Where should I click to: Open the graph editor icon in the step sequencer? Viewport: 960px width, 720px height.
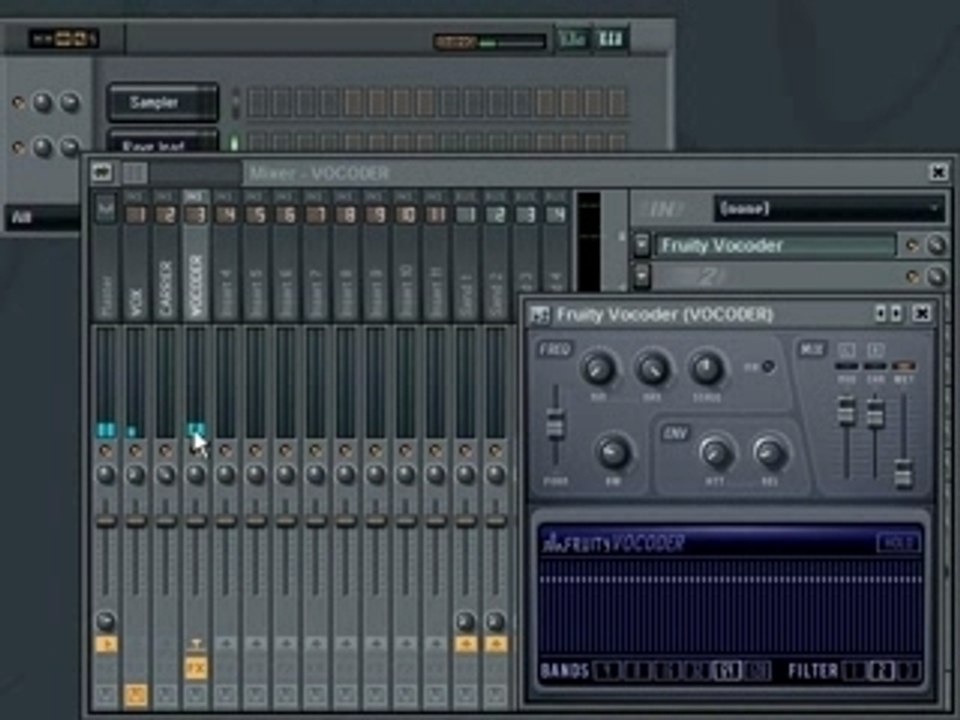tap(572, 40)
